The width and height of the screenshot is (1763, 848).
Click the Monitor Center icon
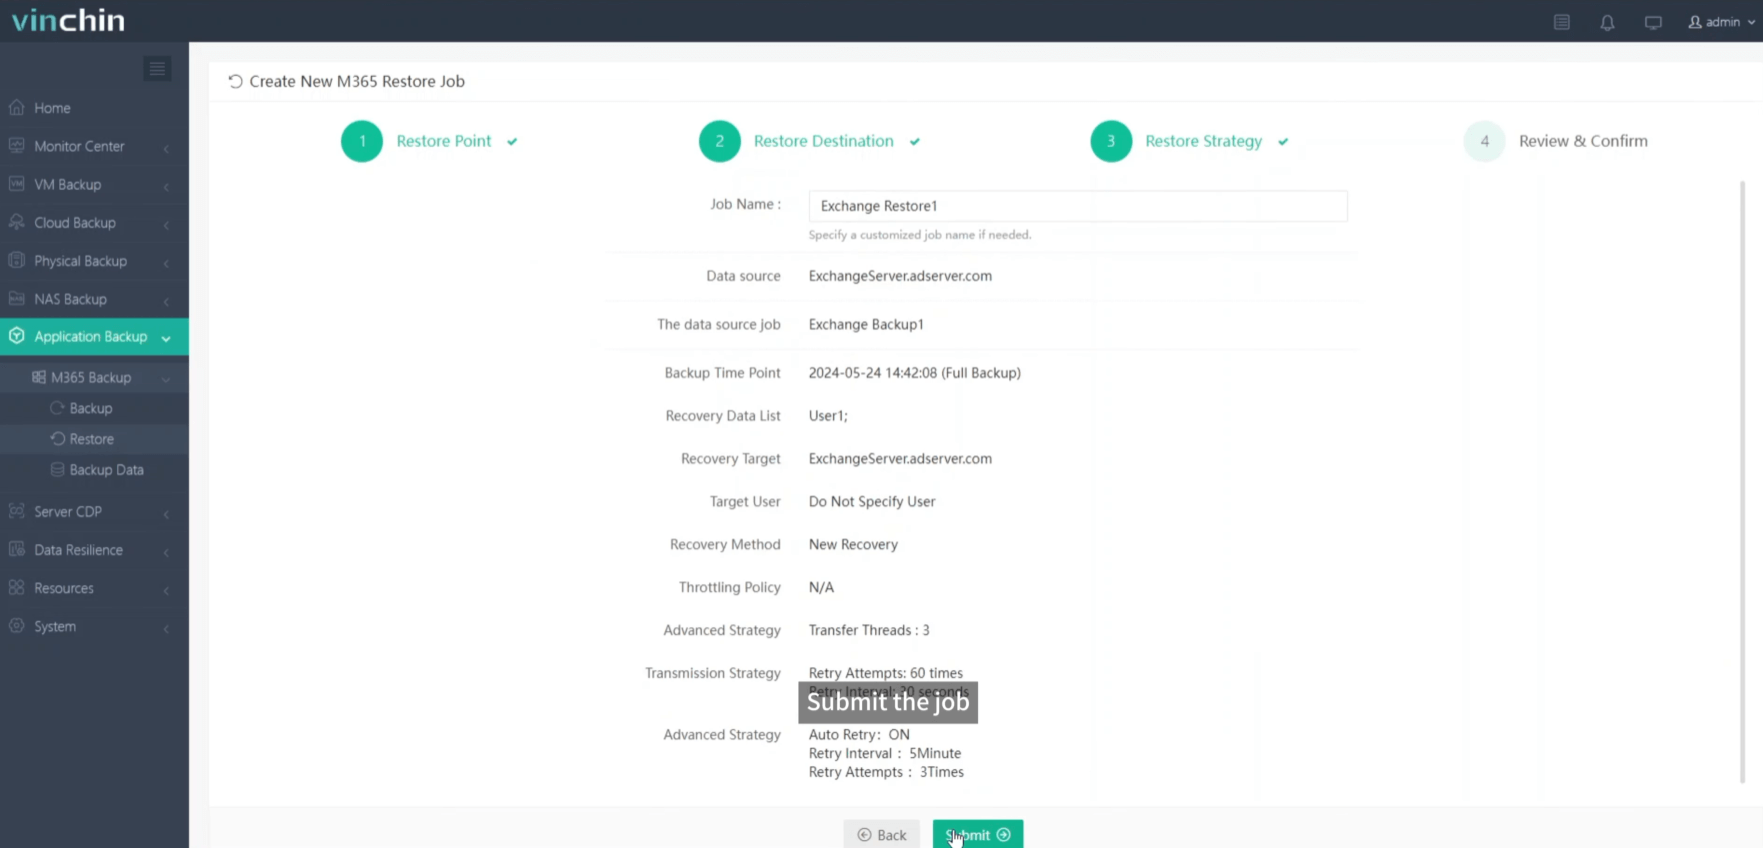coord(16,145)
